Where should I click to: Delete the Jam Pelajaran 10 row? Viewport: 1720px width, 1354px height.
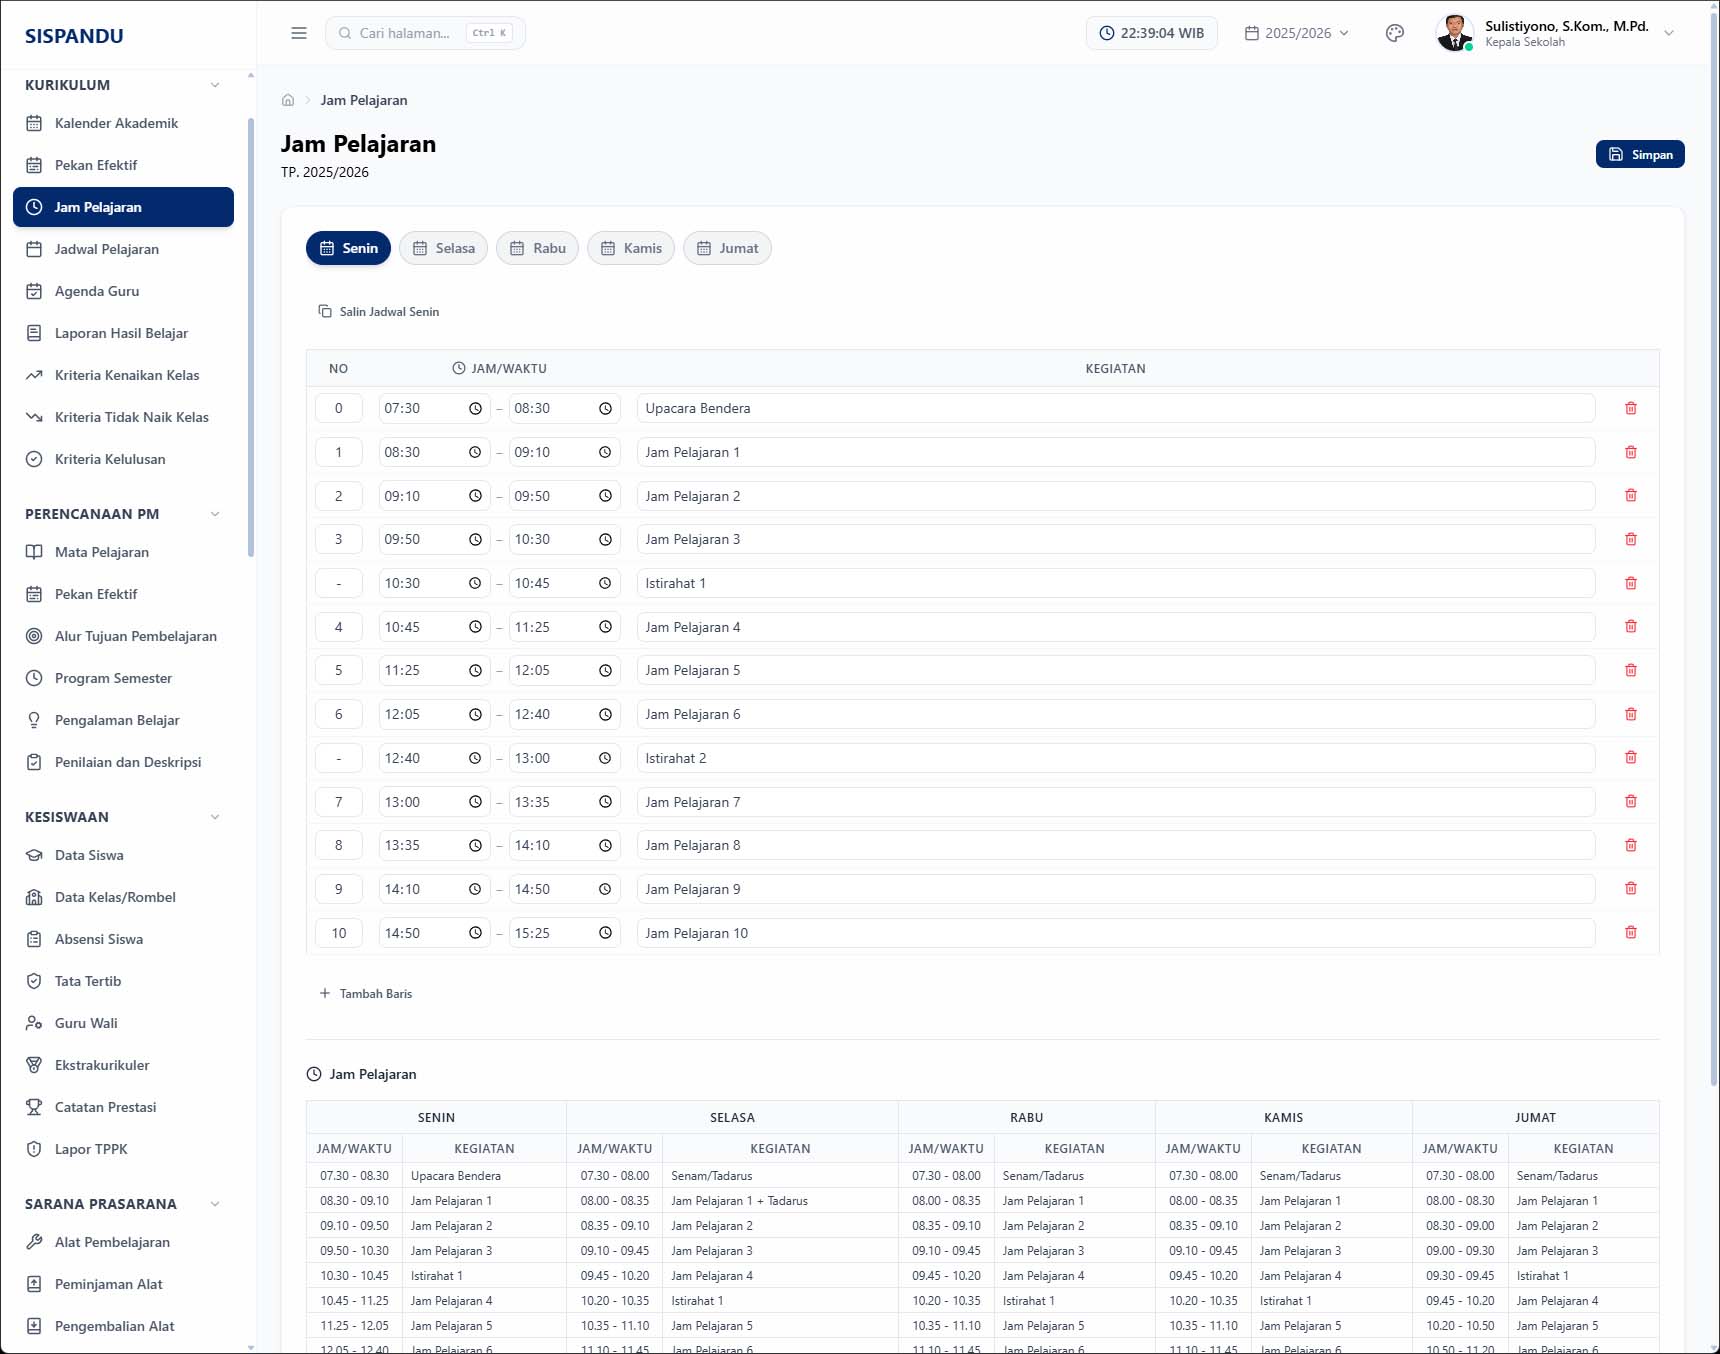click(x=1630, y=933)
